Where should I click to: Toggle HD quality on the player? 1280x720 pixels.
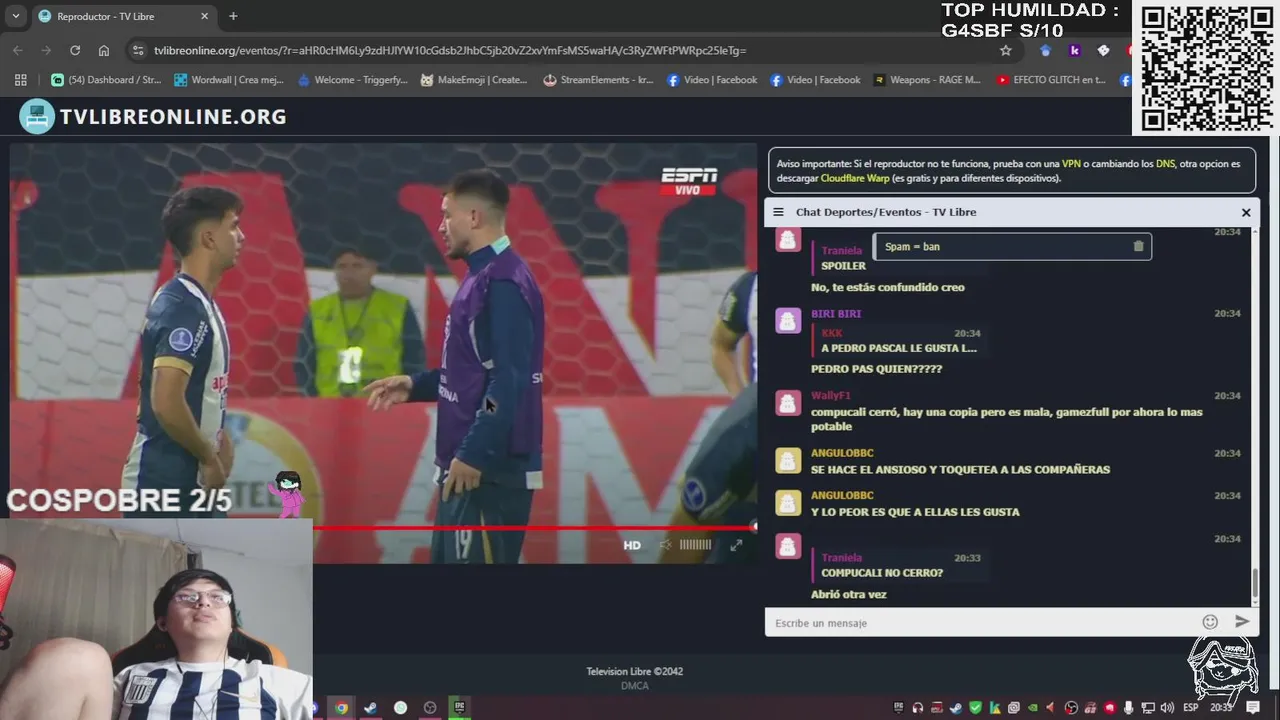coord(632,545)
